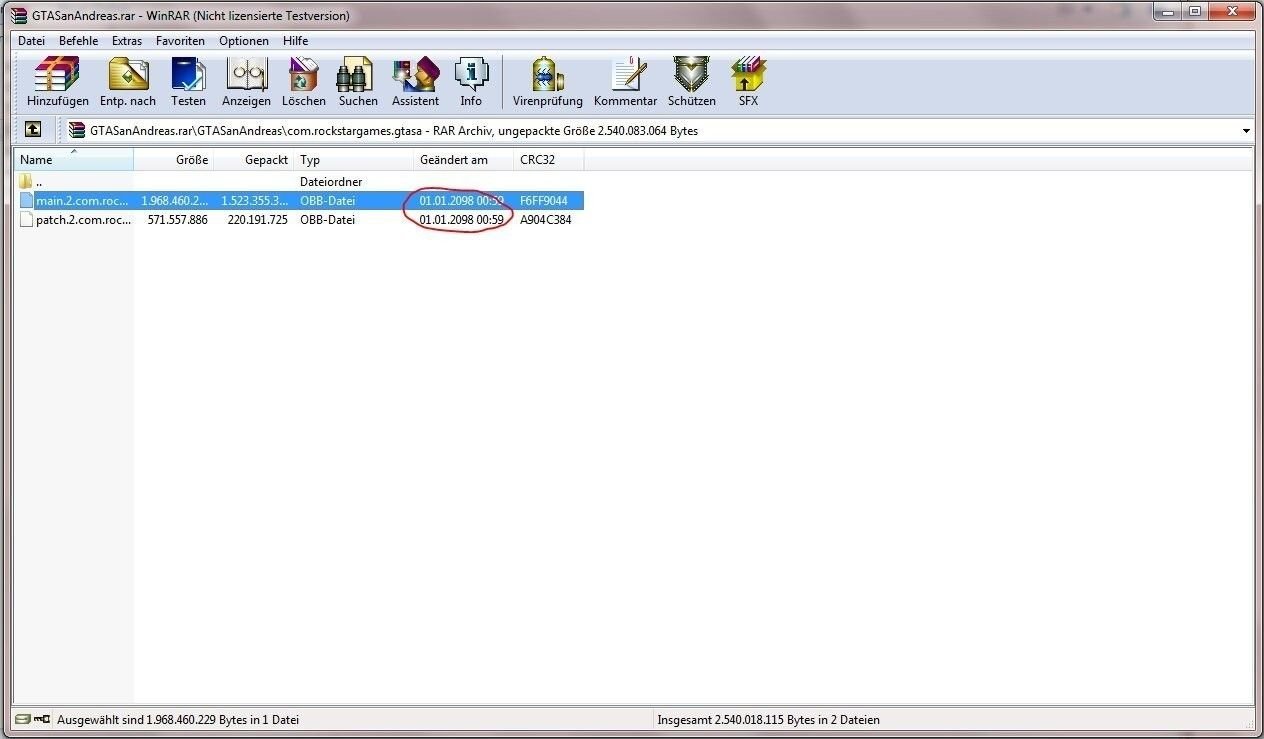1264x739 pixels.
Task: Click the Hinzufügen toolbar icon
Action: pos(57,82)
